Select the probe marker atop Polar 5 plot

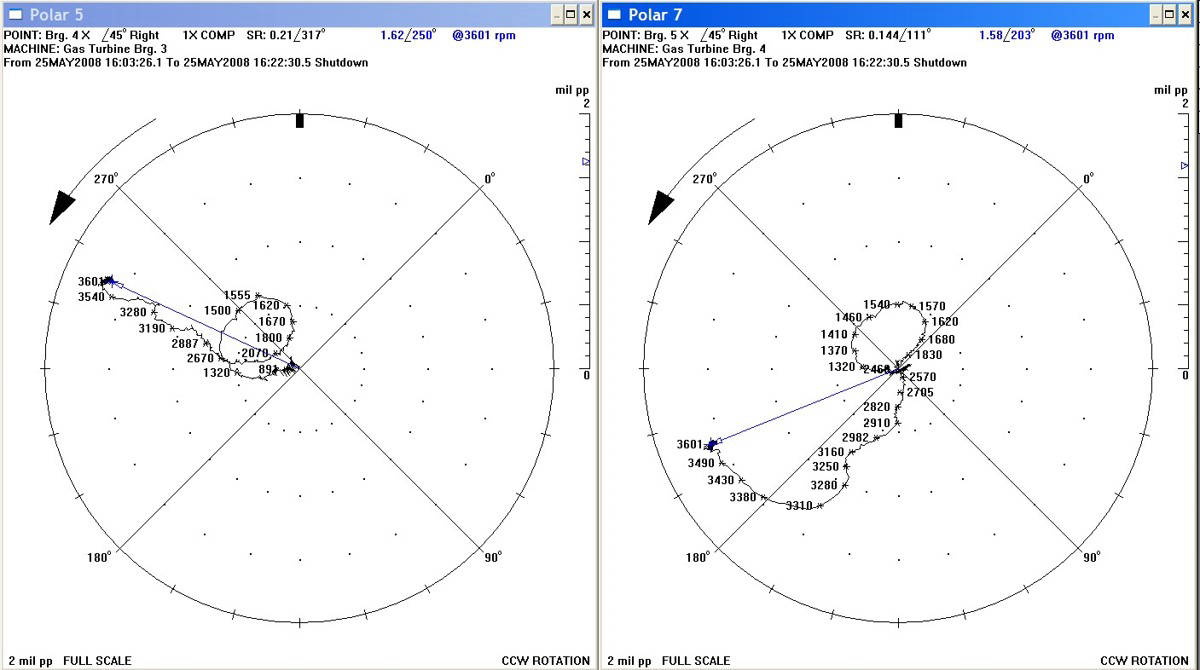[x=299, y=121]
